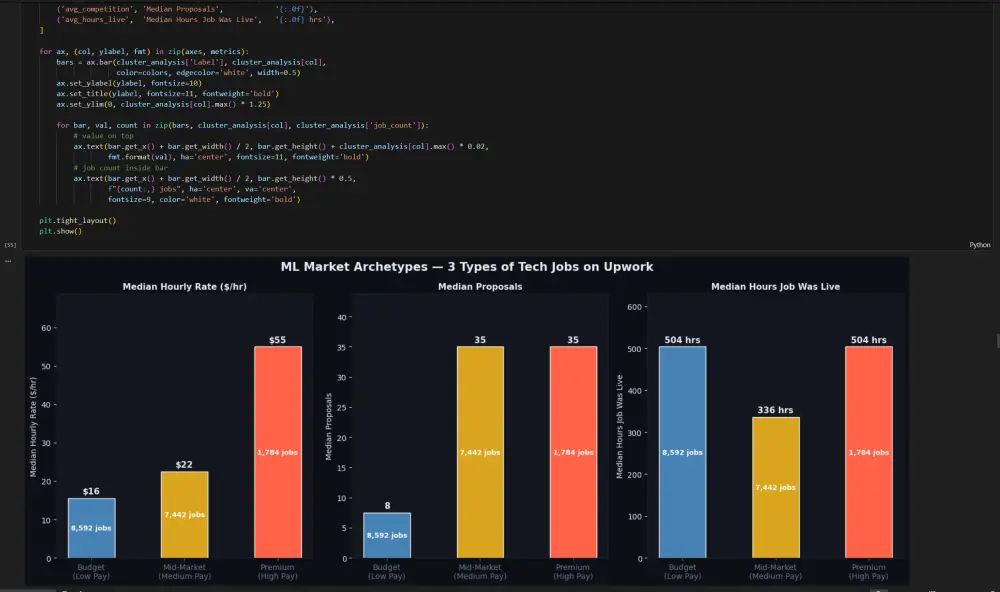Click the Python language label of the cell
The height and width of the screenshot is (592, 1000).
(980, 245)
